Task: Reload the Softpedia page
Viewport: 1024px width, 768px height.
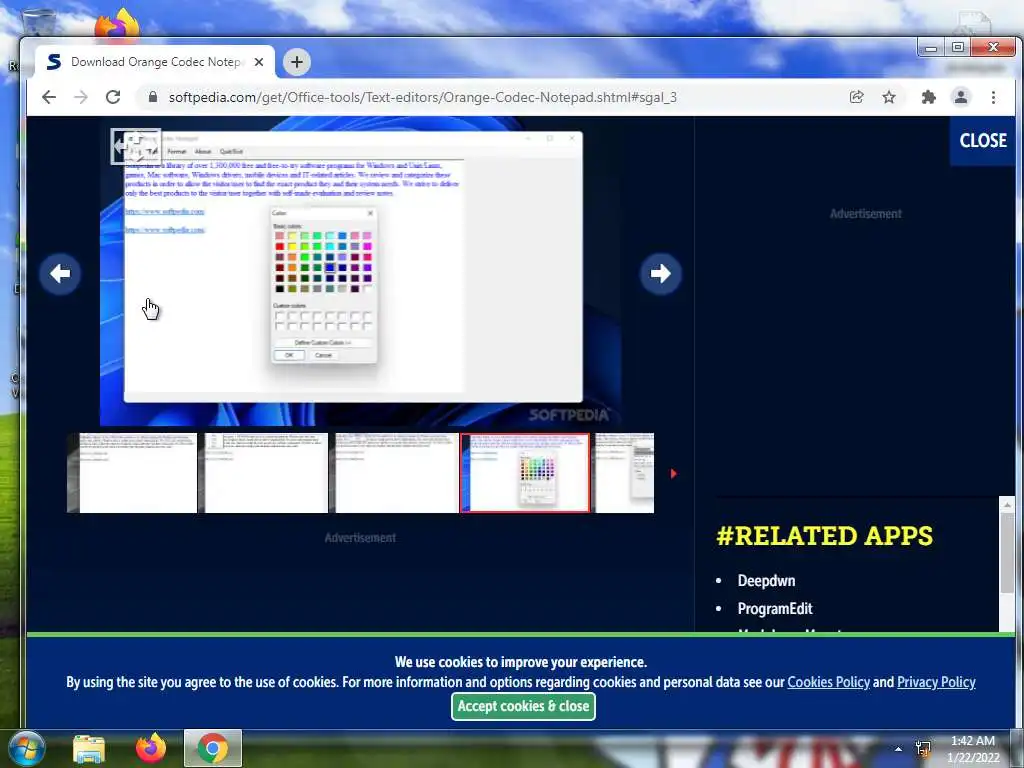Action: [x=113, y=97]
